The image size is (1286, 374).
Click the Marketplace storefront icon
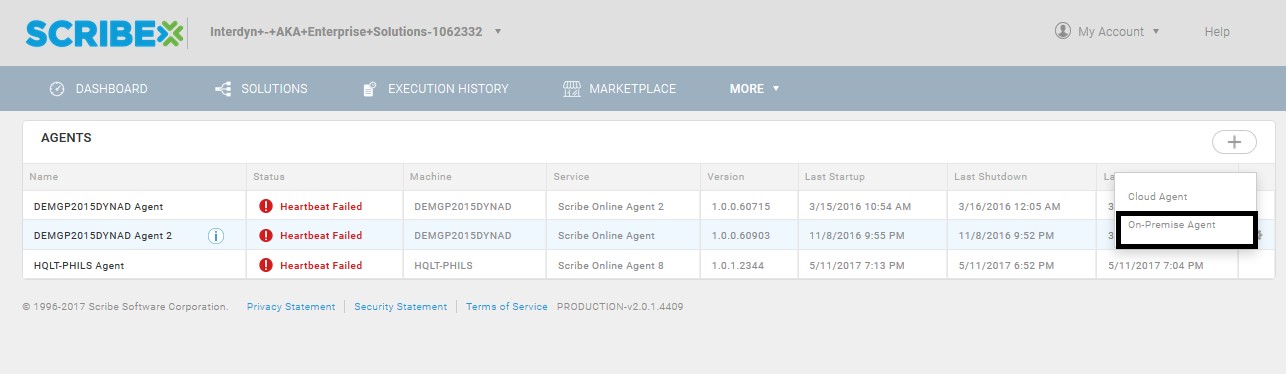[x=572, y=89]
